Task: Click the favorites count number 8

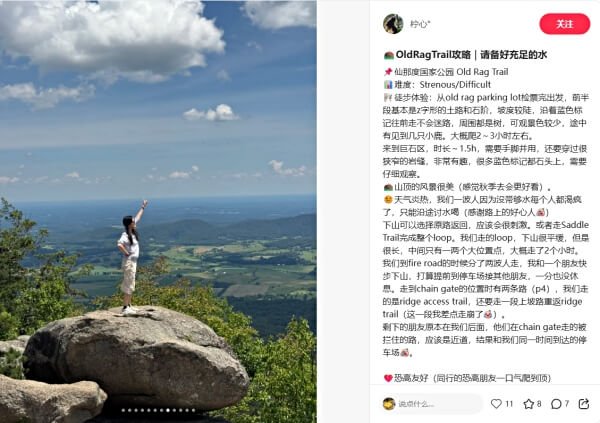Action: click(x=539, y=403)
